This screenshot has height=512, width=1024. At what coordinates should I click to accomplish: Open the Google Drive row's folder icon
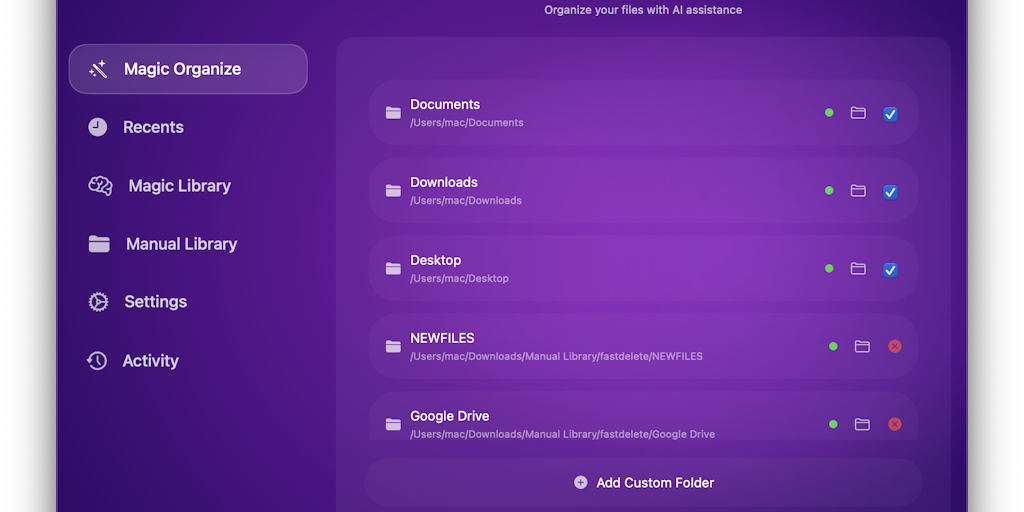click(862, 425)
